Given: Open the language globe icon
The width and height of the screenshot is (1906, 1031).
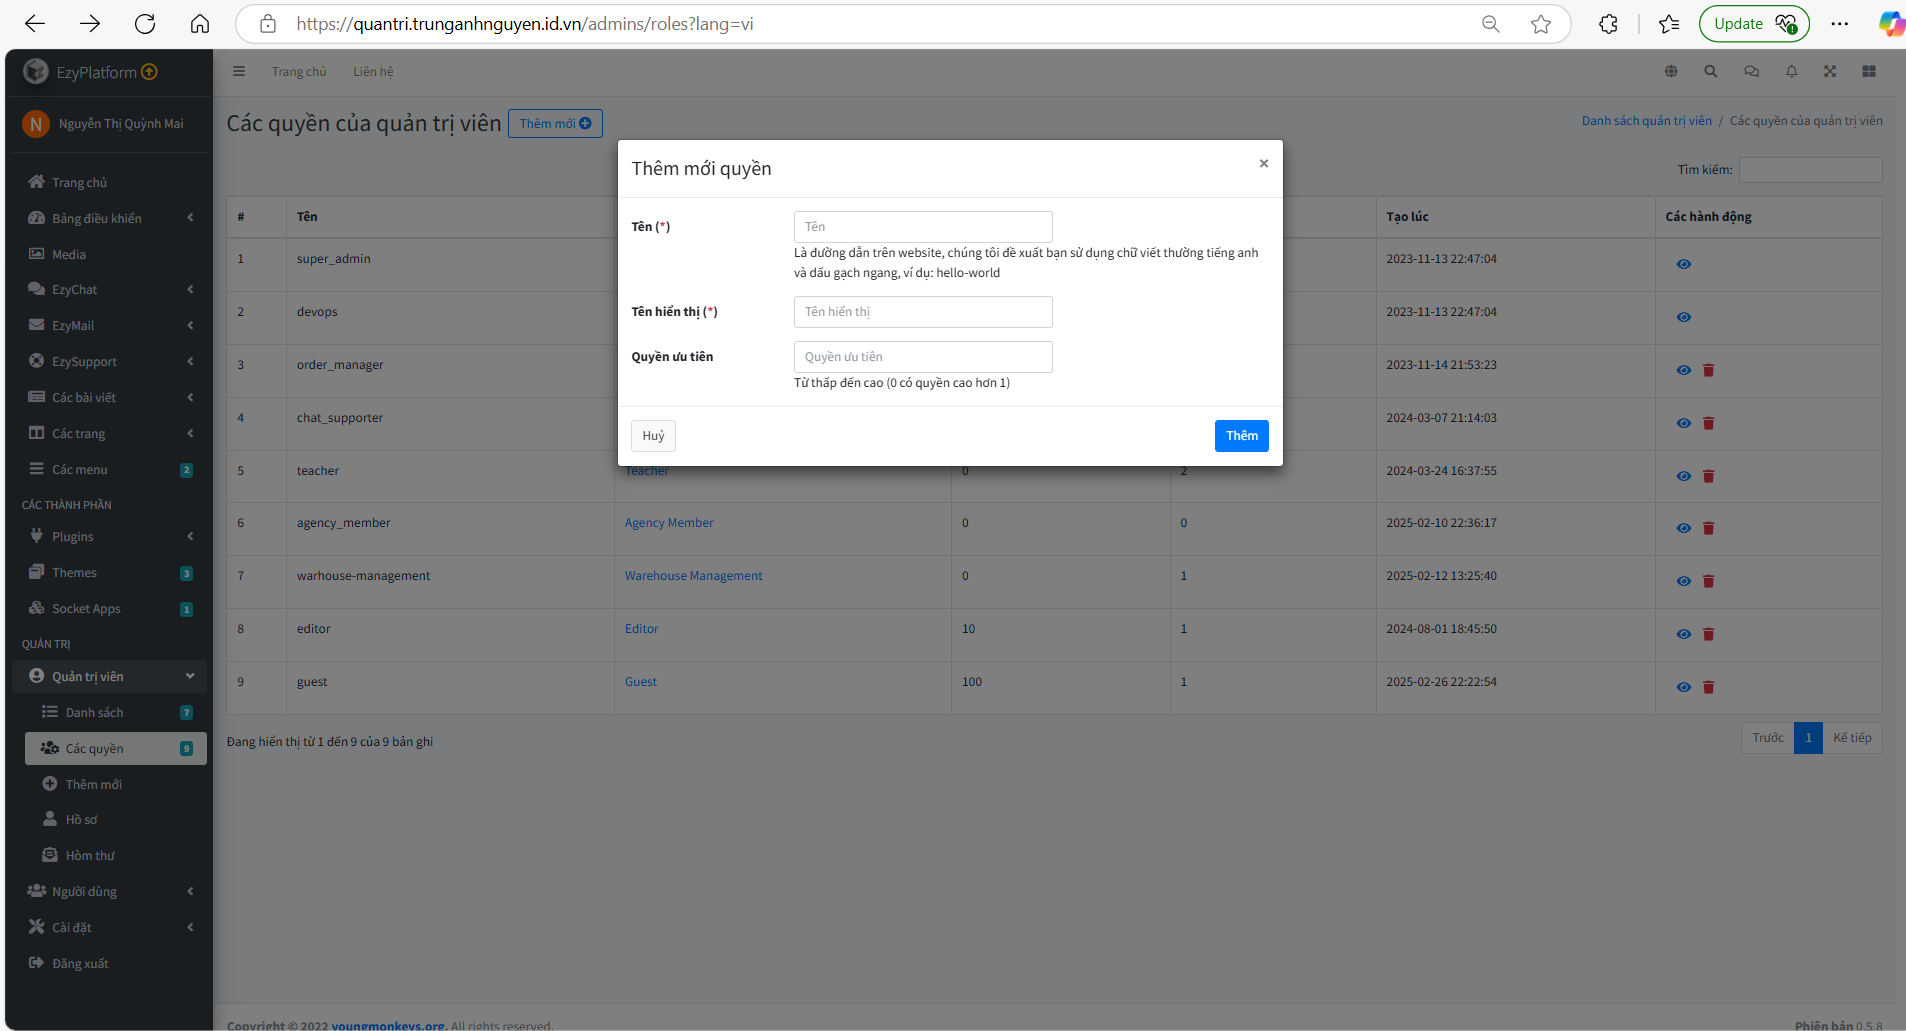Looking at the screenshot, I should coord(1671,71).
